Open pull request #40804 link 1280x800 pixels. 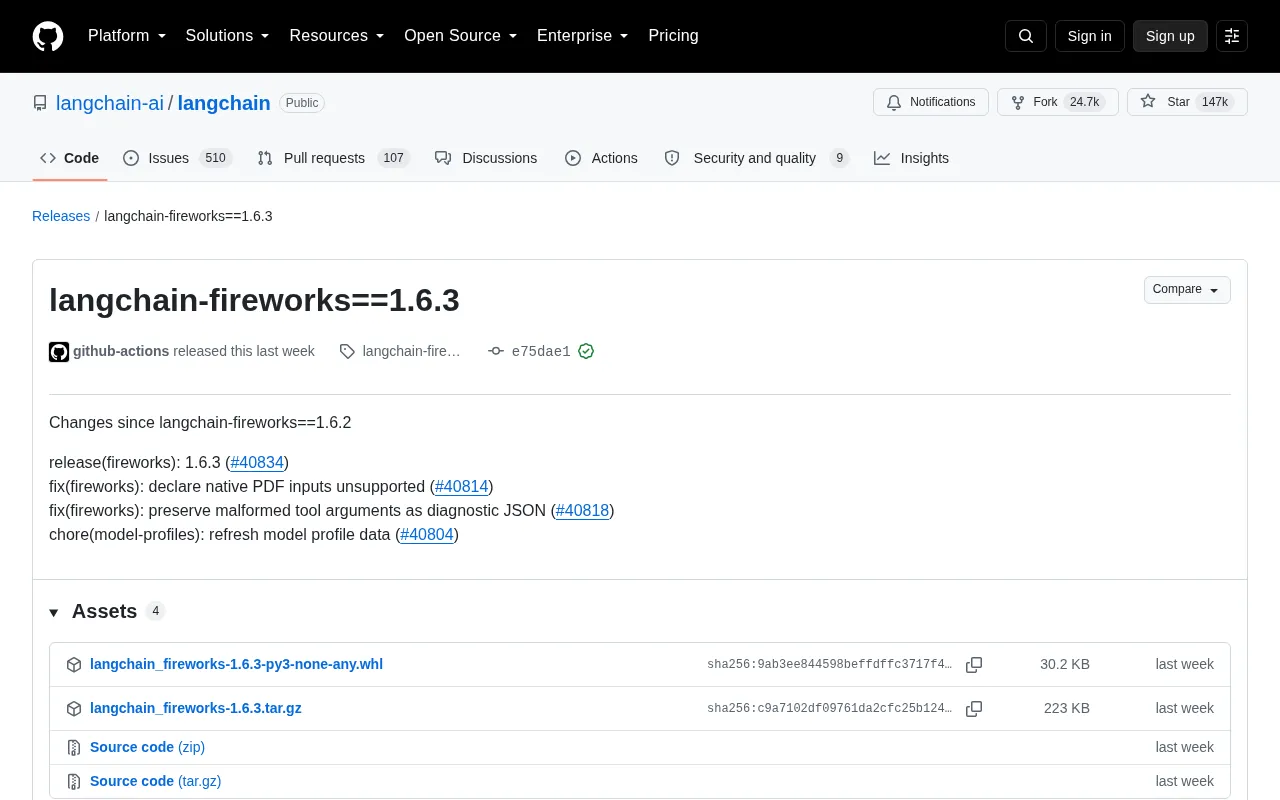[x=427, y=534]
